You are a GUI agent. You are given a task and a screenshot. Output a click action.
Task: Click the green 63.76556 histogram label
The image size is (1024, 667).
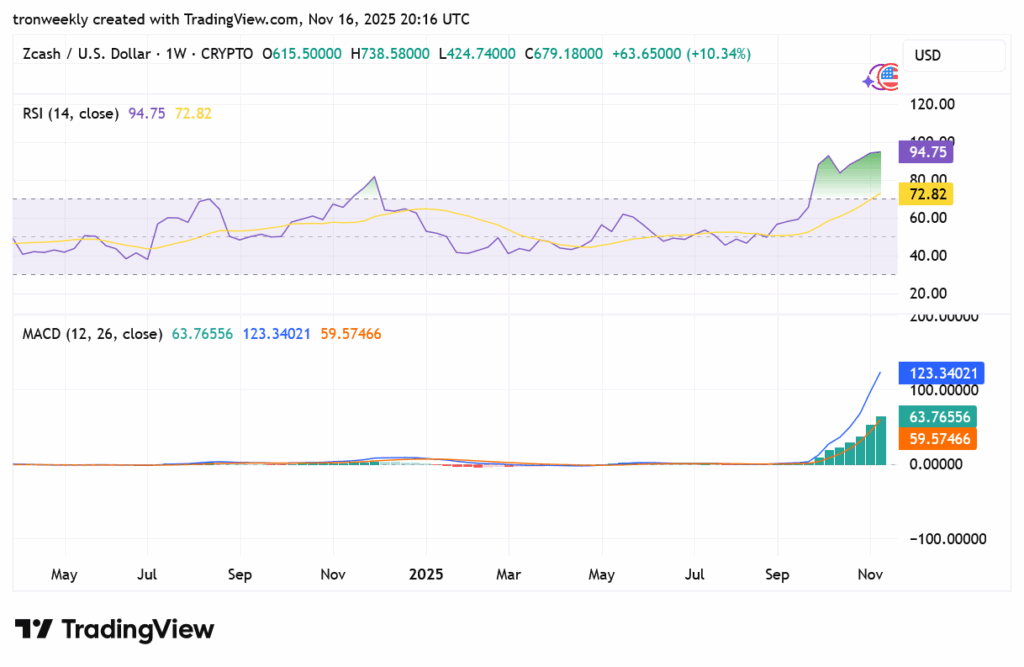pos(937,417)
